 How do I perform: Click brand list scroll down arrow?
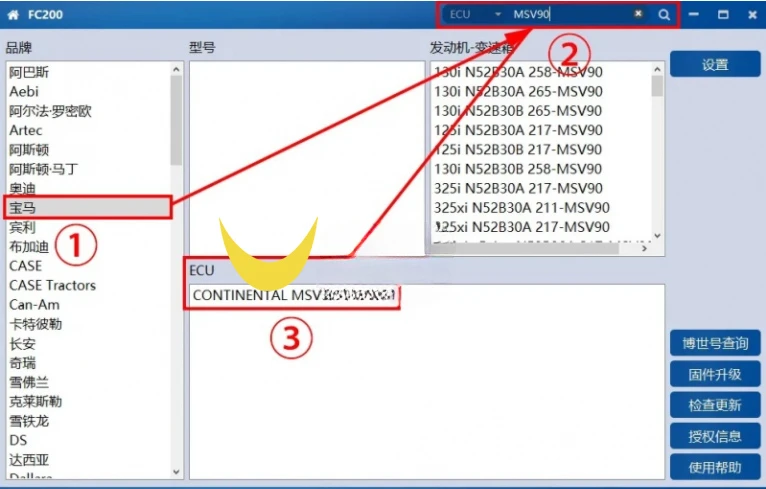click(x=176, y=472)
